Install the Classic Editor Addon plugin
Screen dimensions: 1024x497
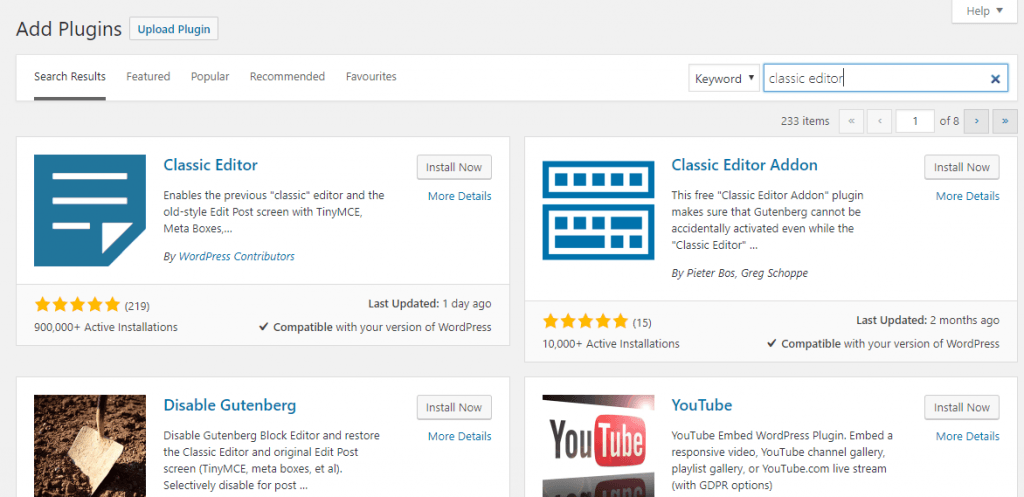pos(962,168)
